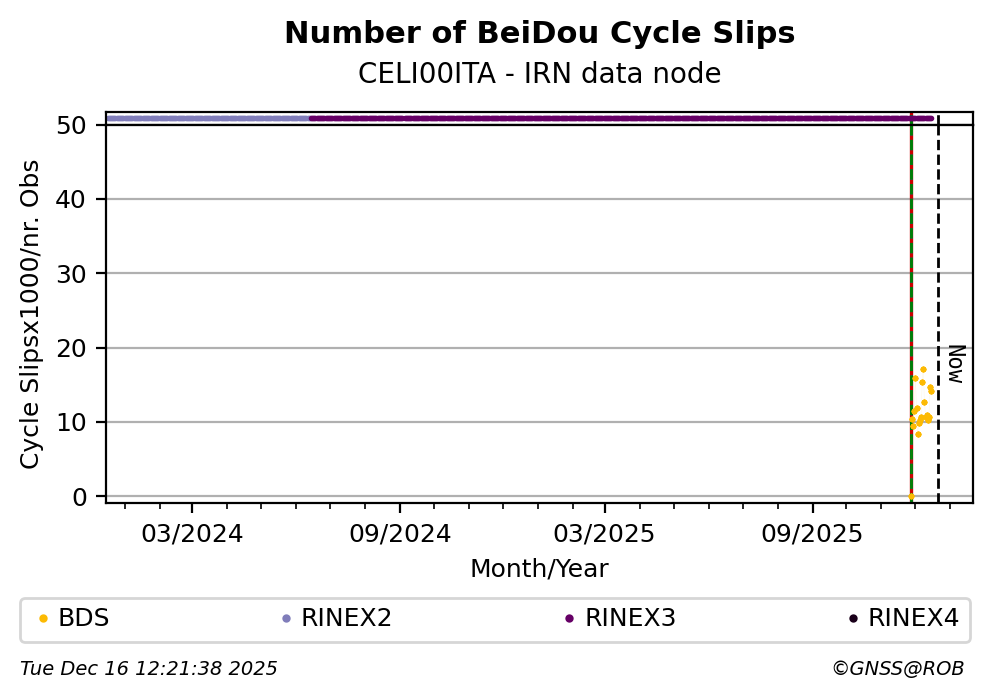
Task: Select the 03/2024 x-axis tick label
Action: click(192, 534)
